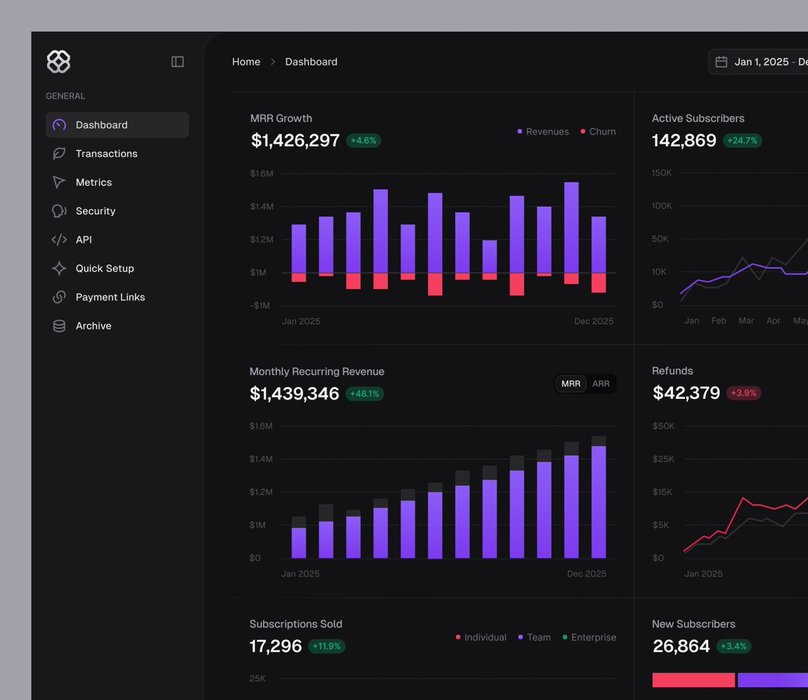
Task: Click the Quick Setup sparkle icon
Action: [59, 269]
